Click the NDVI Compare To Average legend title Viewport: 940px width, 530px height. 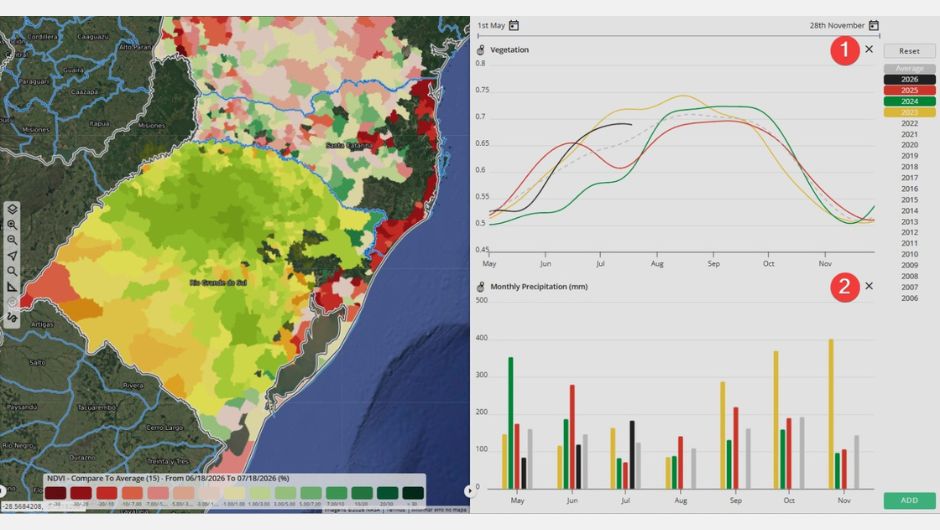(168, 478)
